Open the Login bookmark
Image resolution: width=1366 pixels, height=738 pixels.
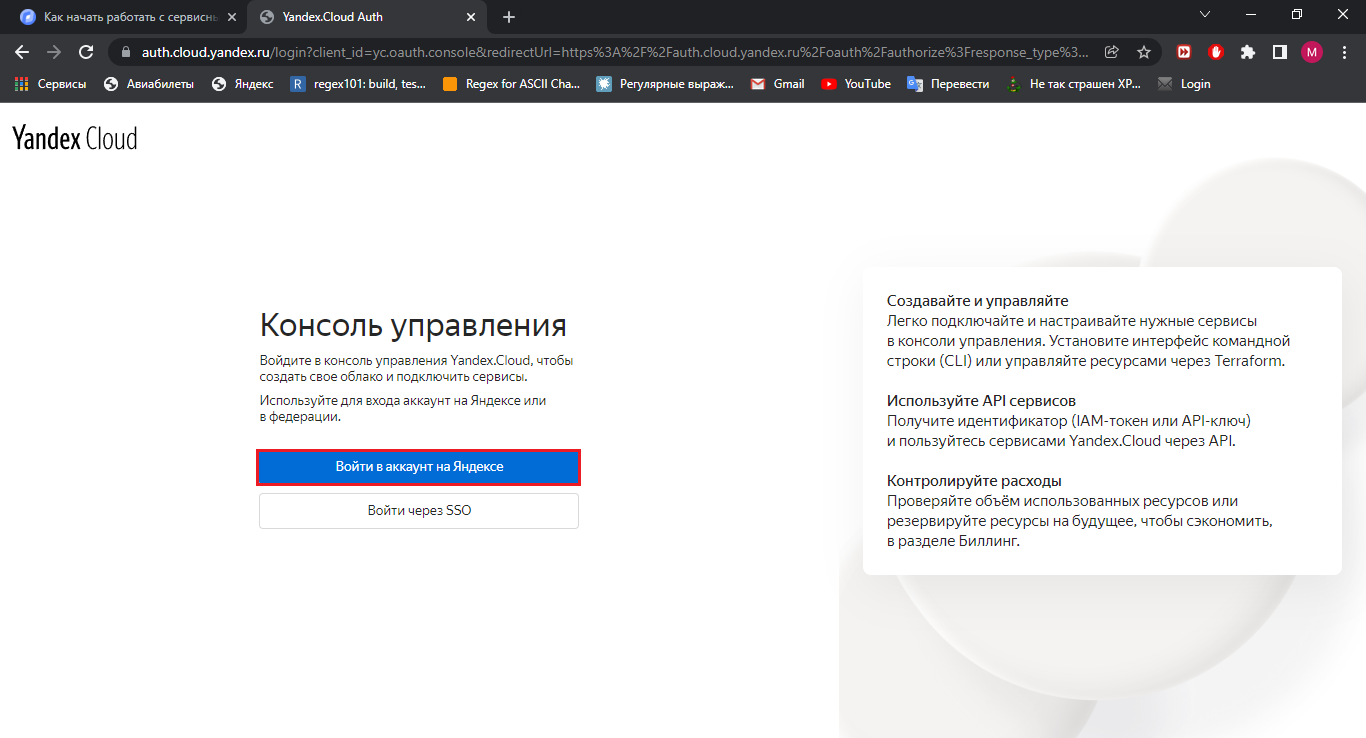coord(1184,84)
